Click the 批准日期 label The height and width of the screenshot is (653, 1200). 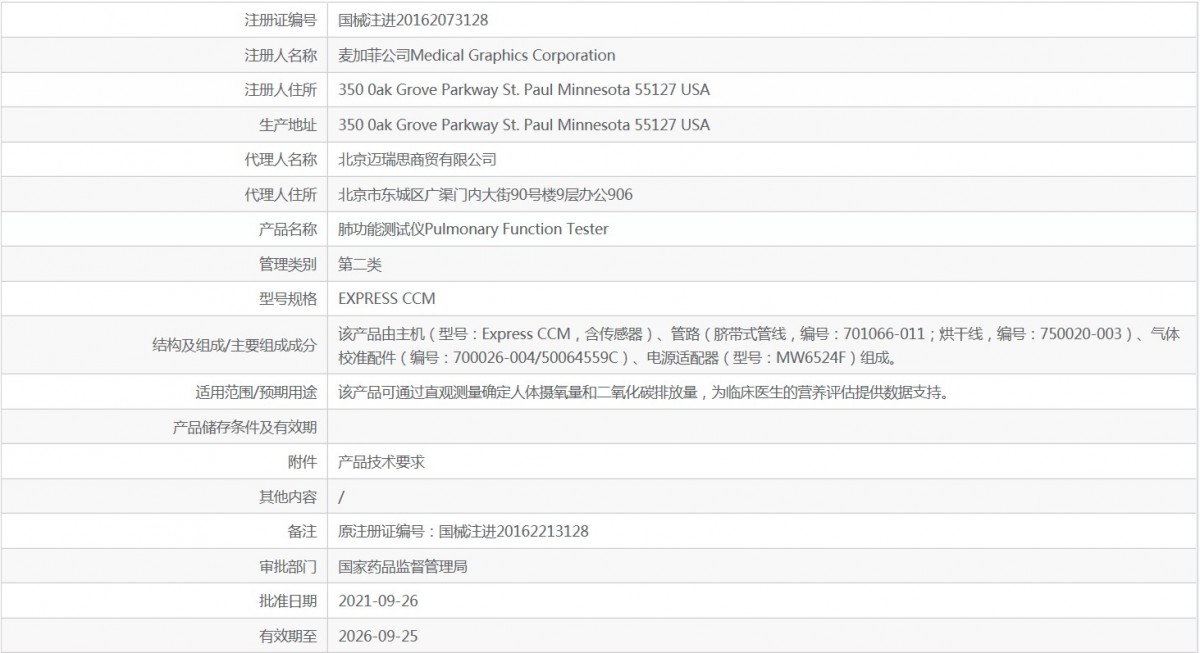[x=288, y=601]
